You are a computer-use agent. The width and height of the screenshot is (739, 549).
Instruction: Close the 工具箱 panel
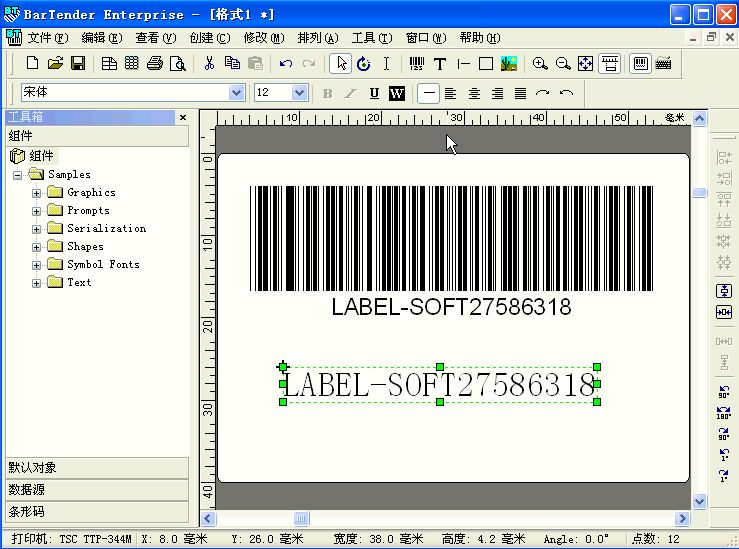coord(183,117)
